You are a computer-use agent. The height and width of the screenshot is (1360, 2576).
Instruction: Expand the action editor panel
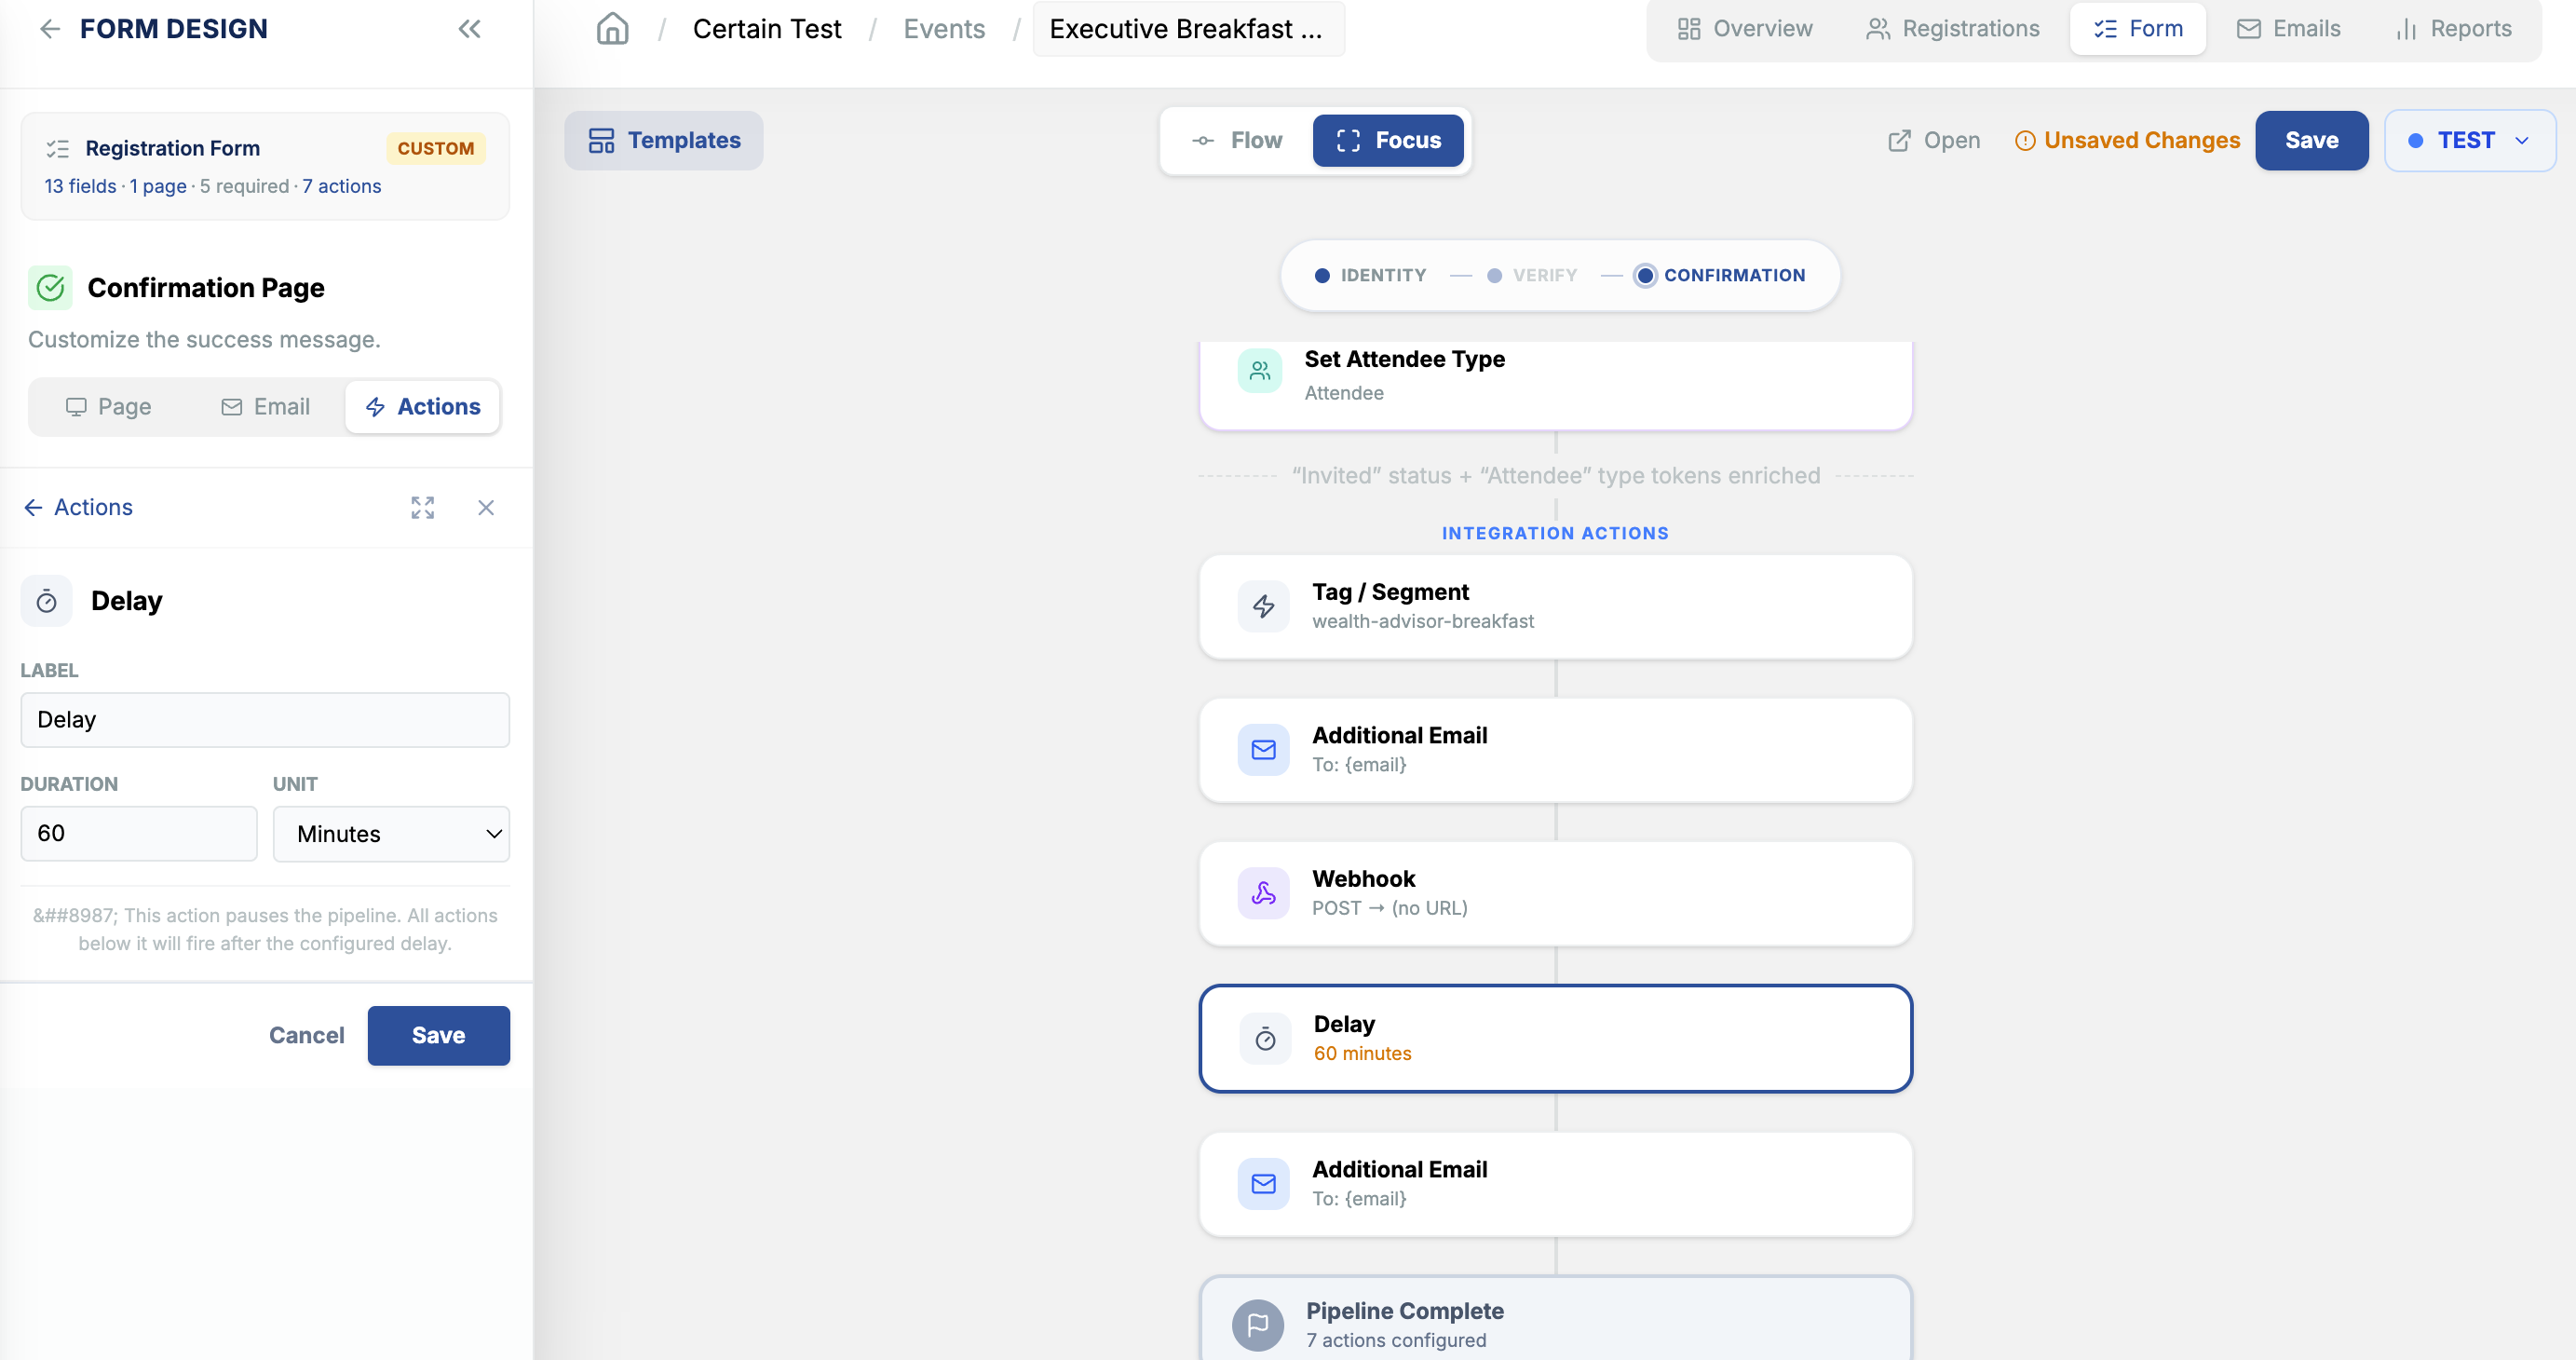click(x=422, y=508)
